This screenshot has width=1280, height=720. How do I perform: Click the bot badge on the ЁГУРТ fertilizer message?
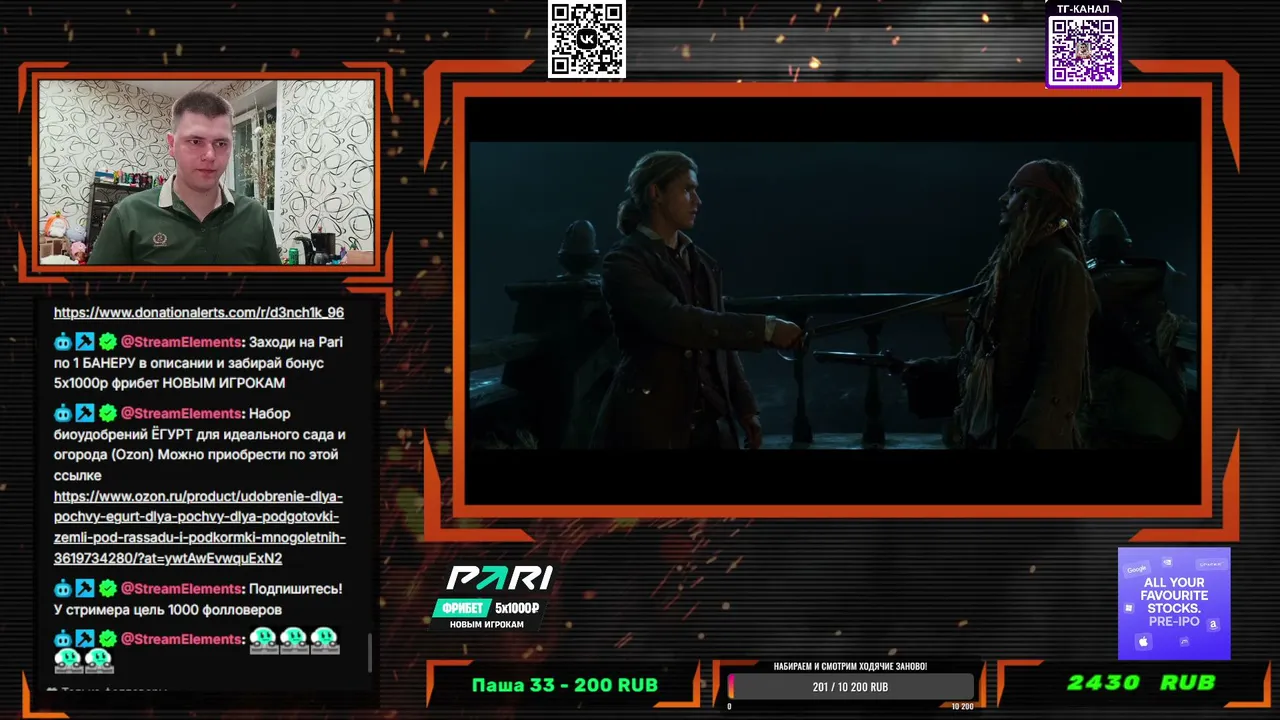pos(63,413)
